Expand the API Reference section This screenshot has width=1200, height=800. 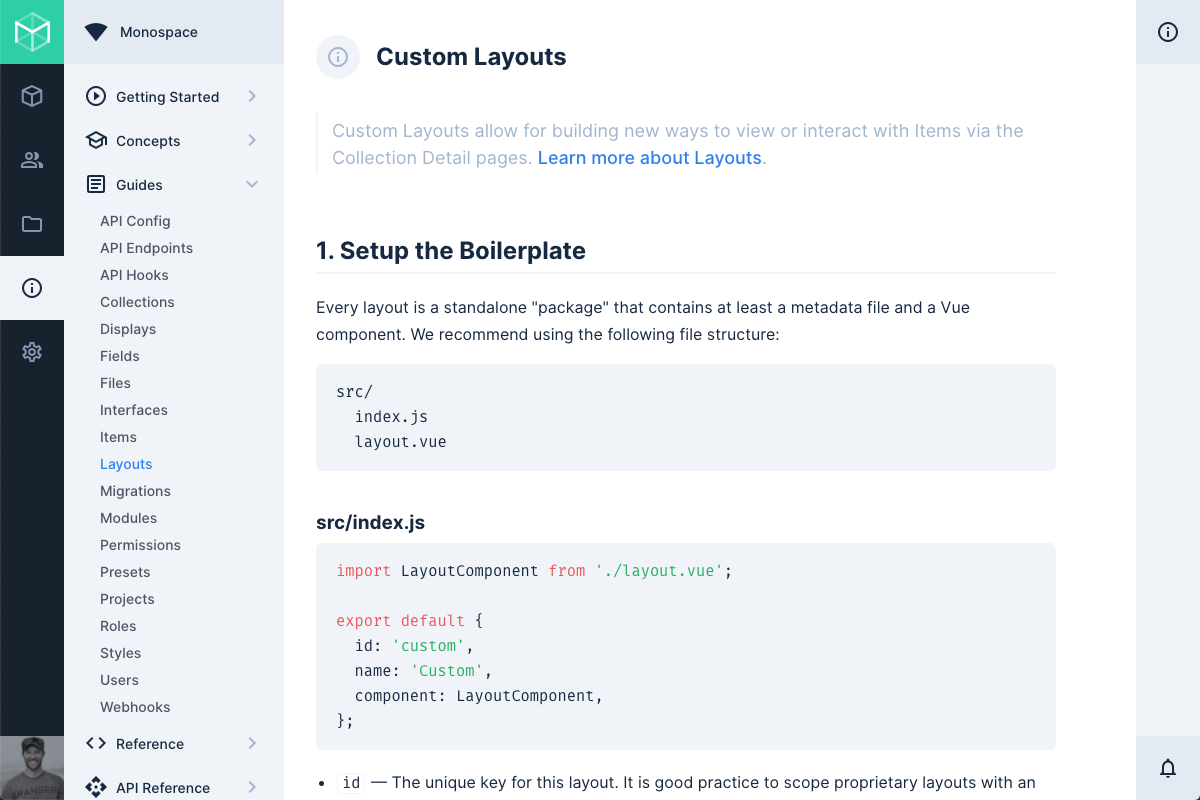(253, 787)
